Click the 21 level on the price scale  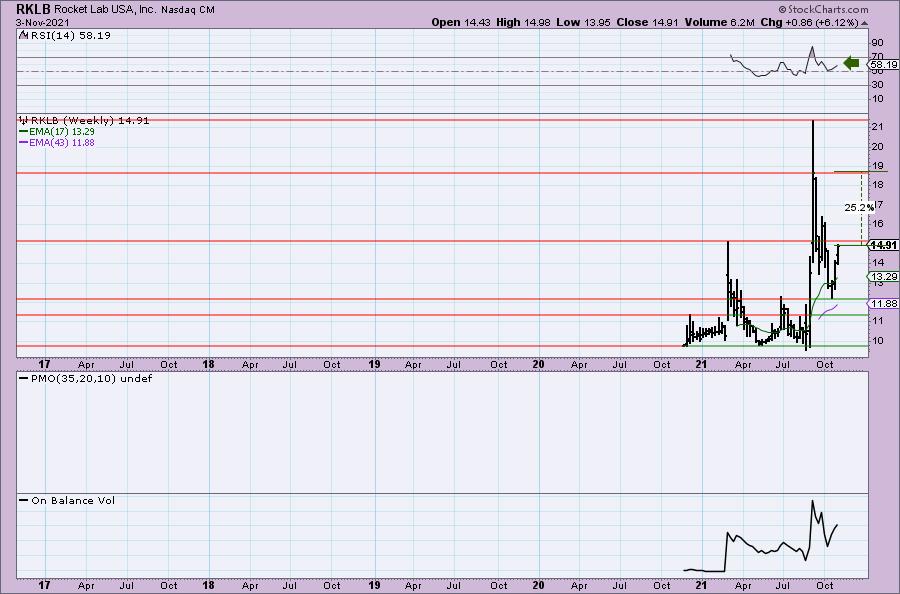click(x=878, y=126)
